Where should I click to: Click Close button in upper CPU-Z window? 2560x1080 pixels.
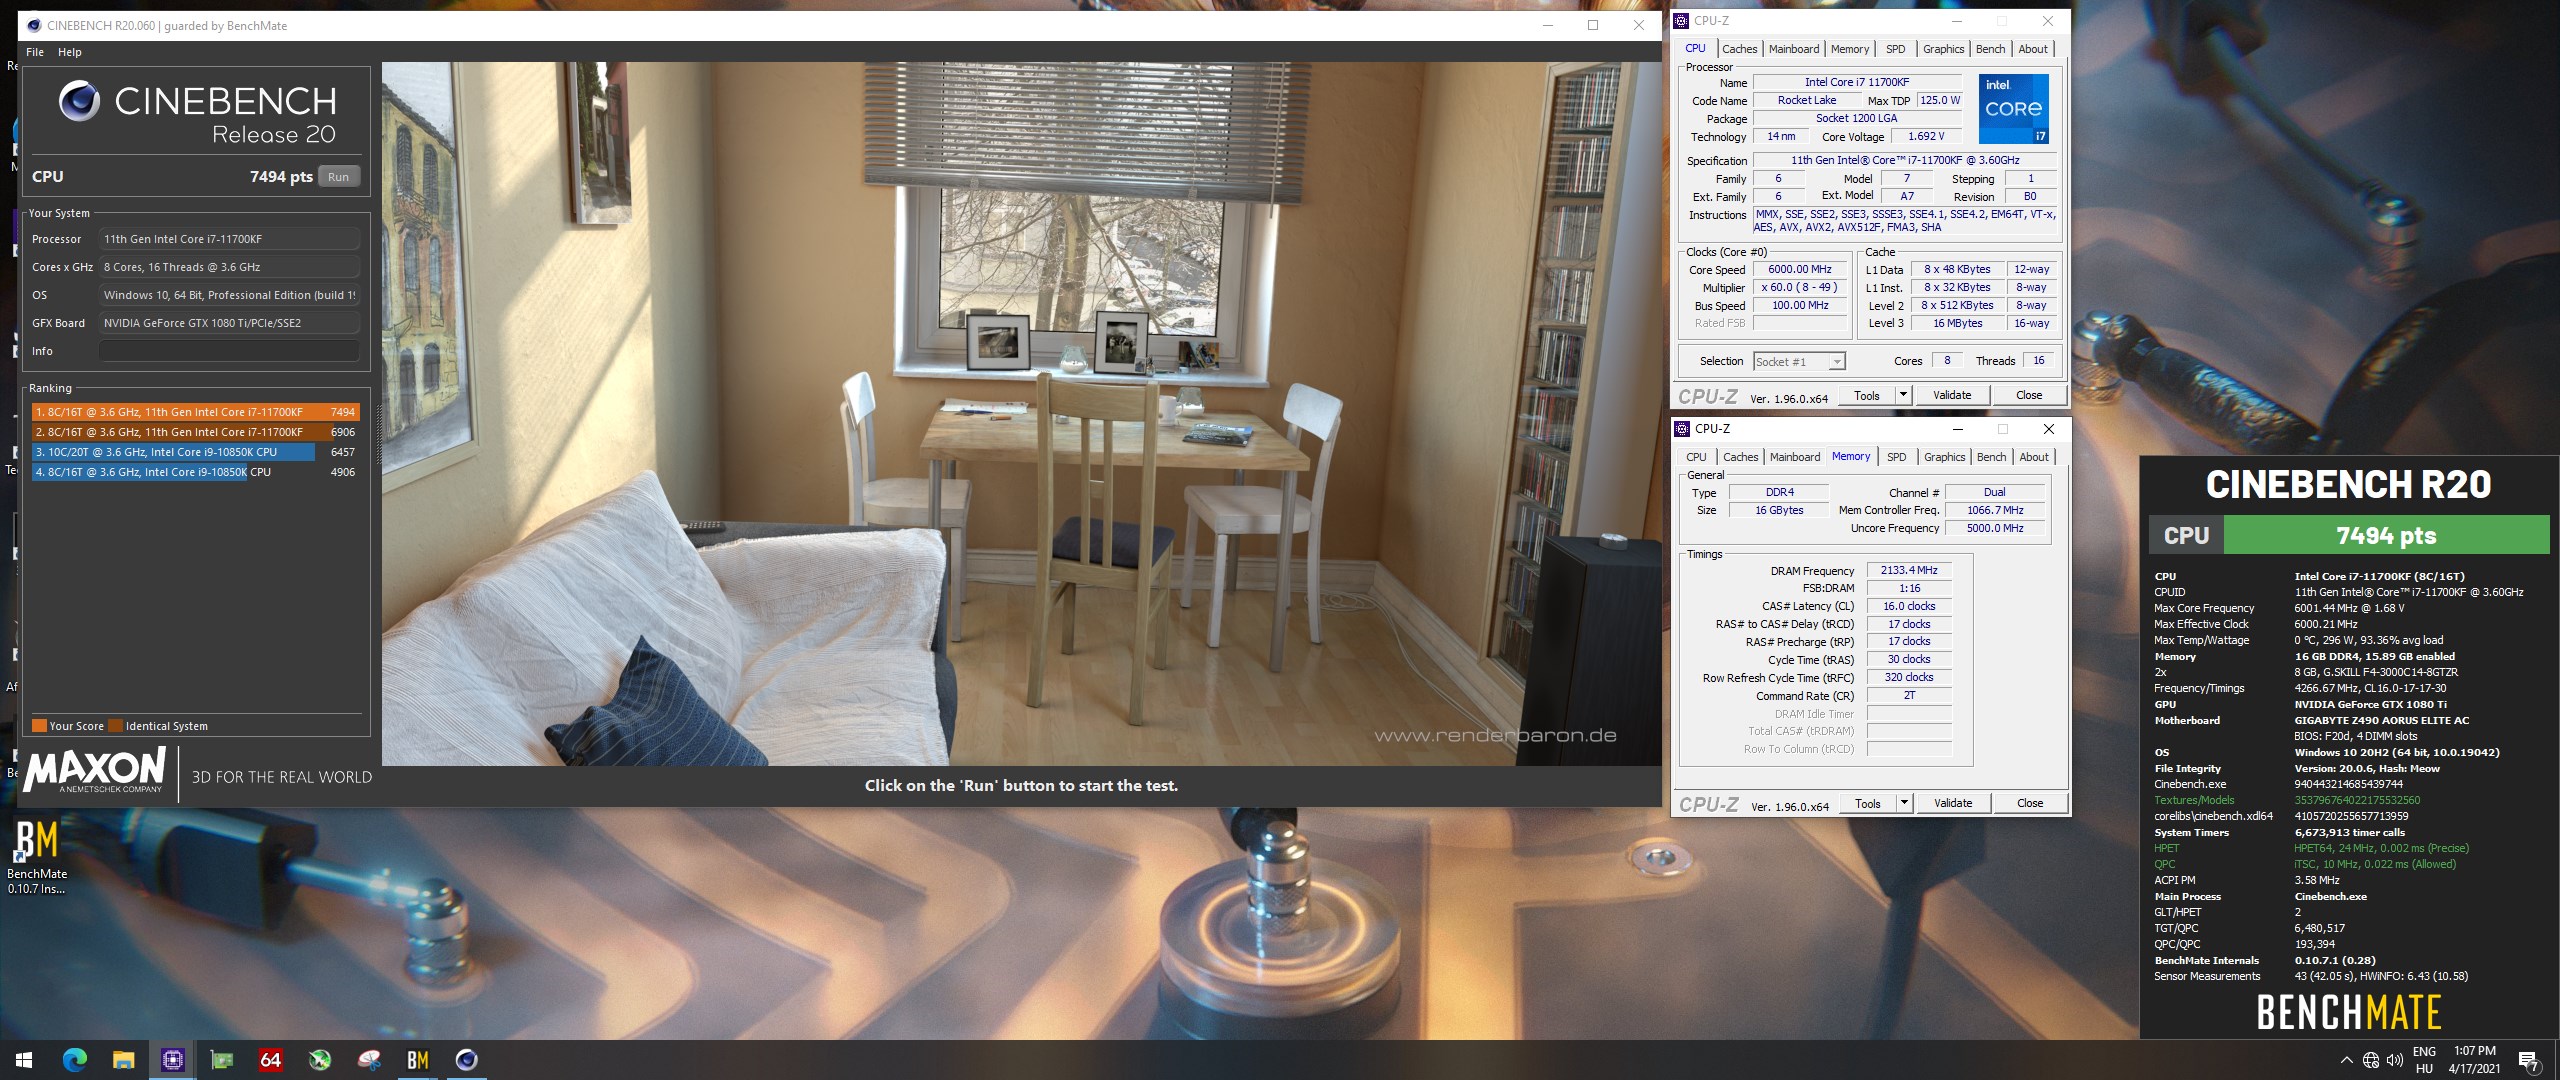point(2028,395)
